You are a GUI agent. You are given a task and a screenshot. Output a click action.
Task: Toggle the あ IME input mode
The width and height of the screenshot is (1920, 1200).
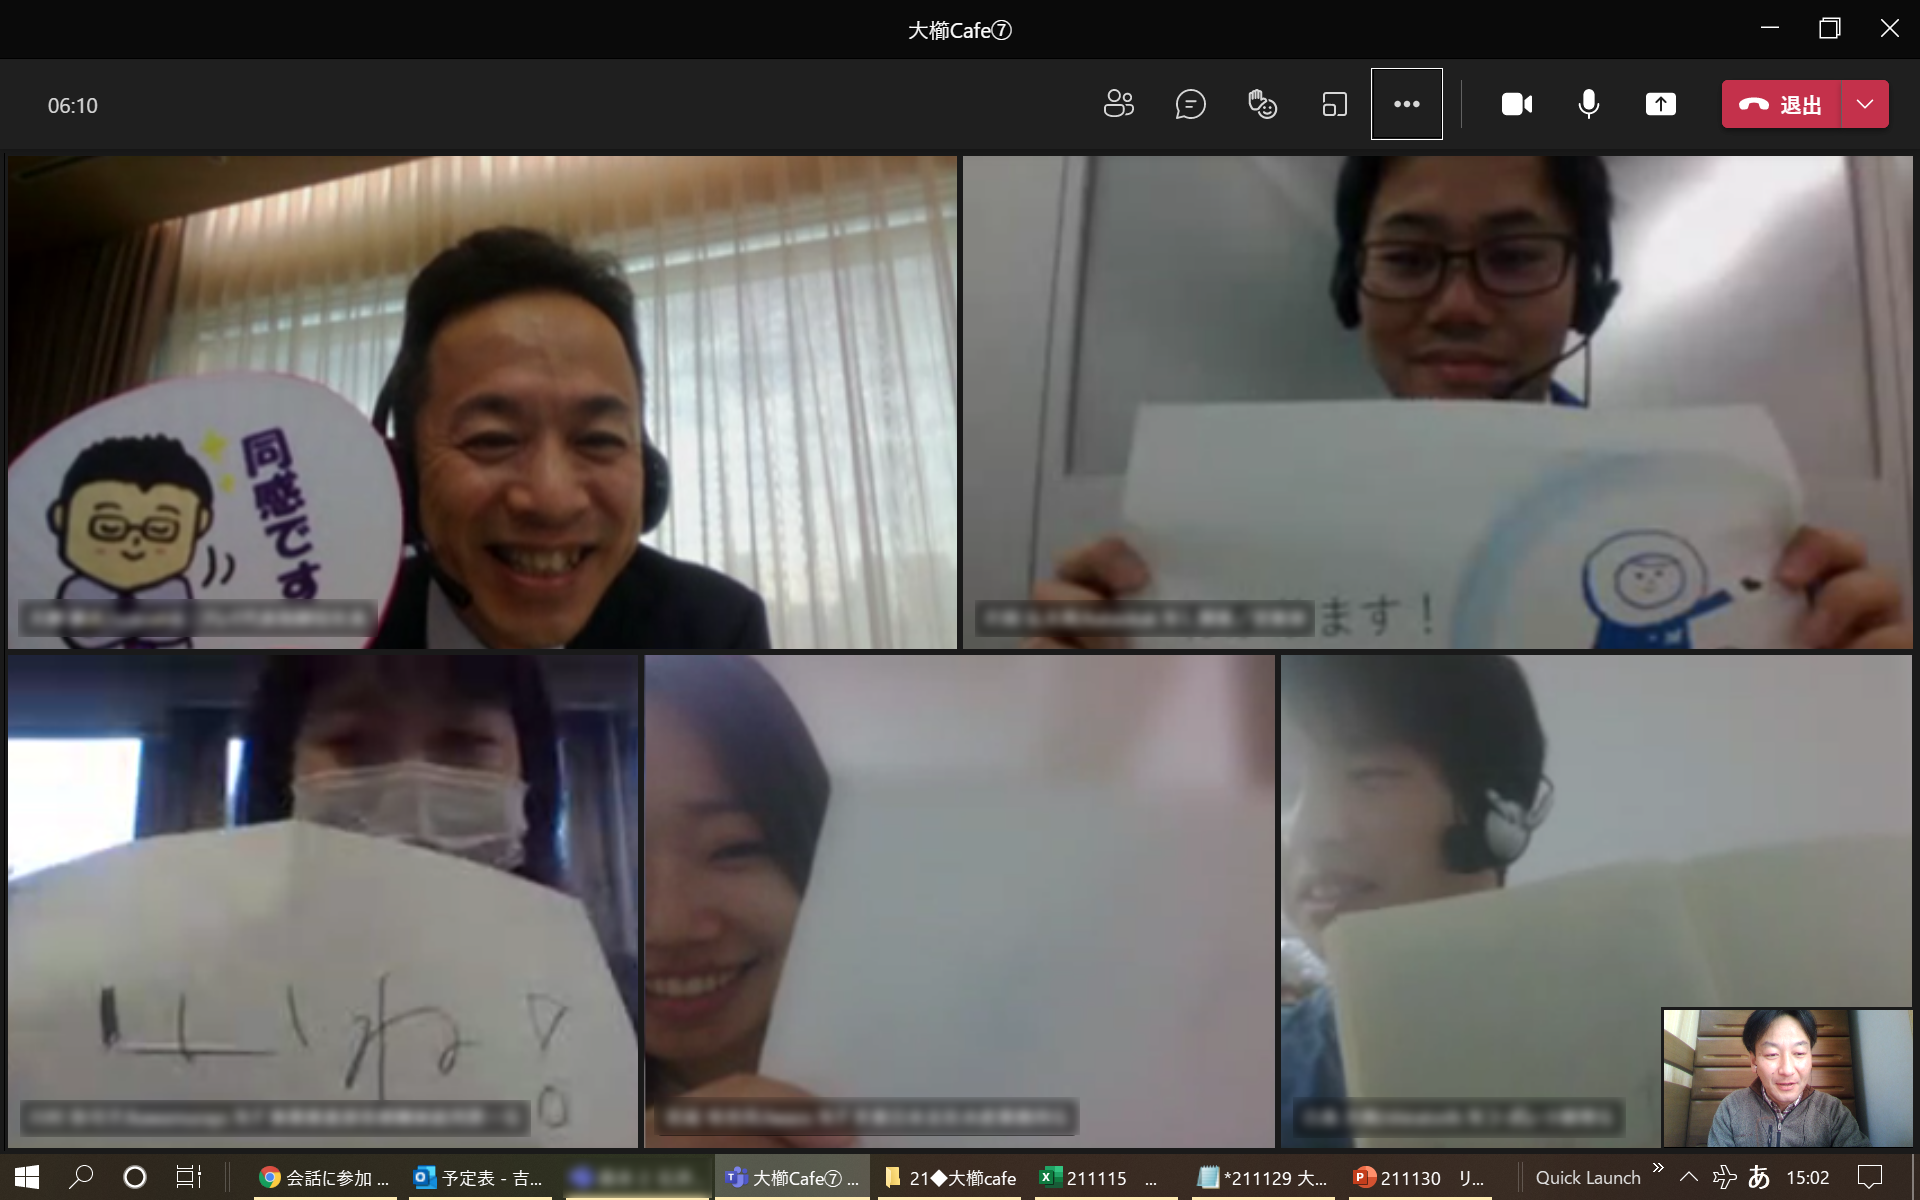pos(1759,1177)
